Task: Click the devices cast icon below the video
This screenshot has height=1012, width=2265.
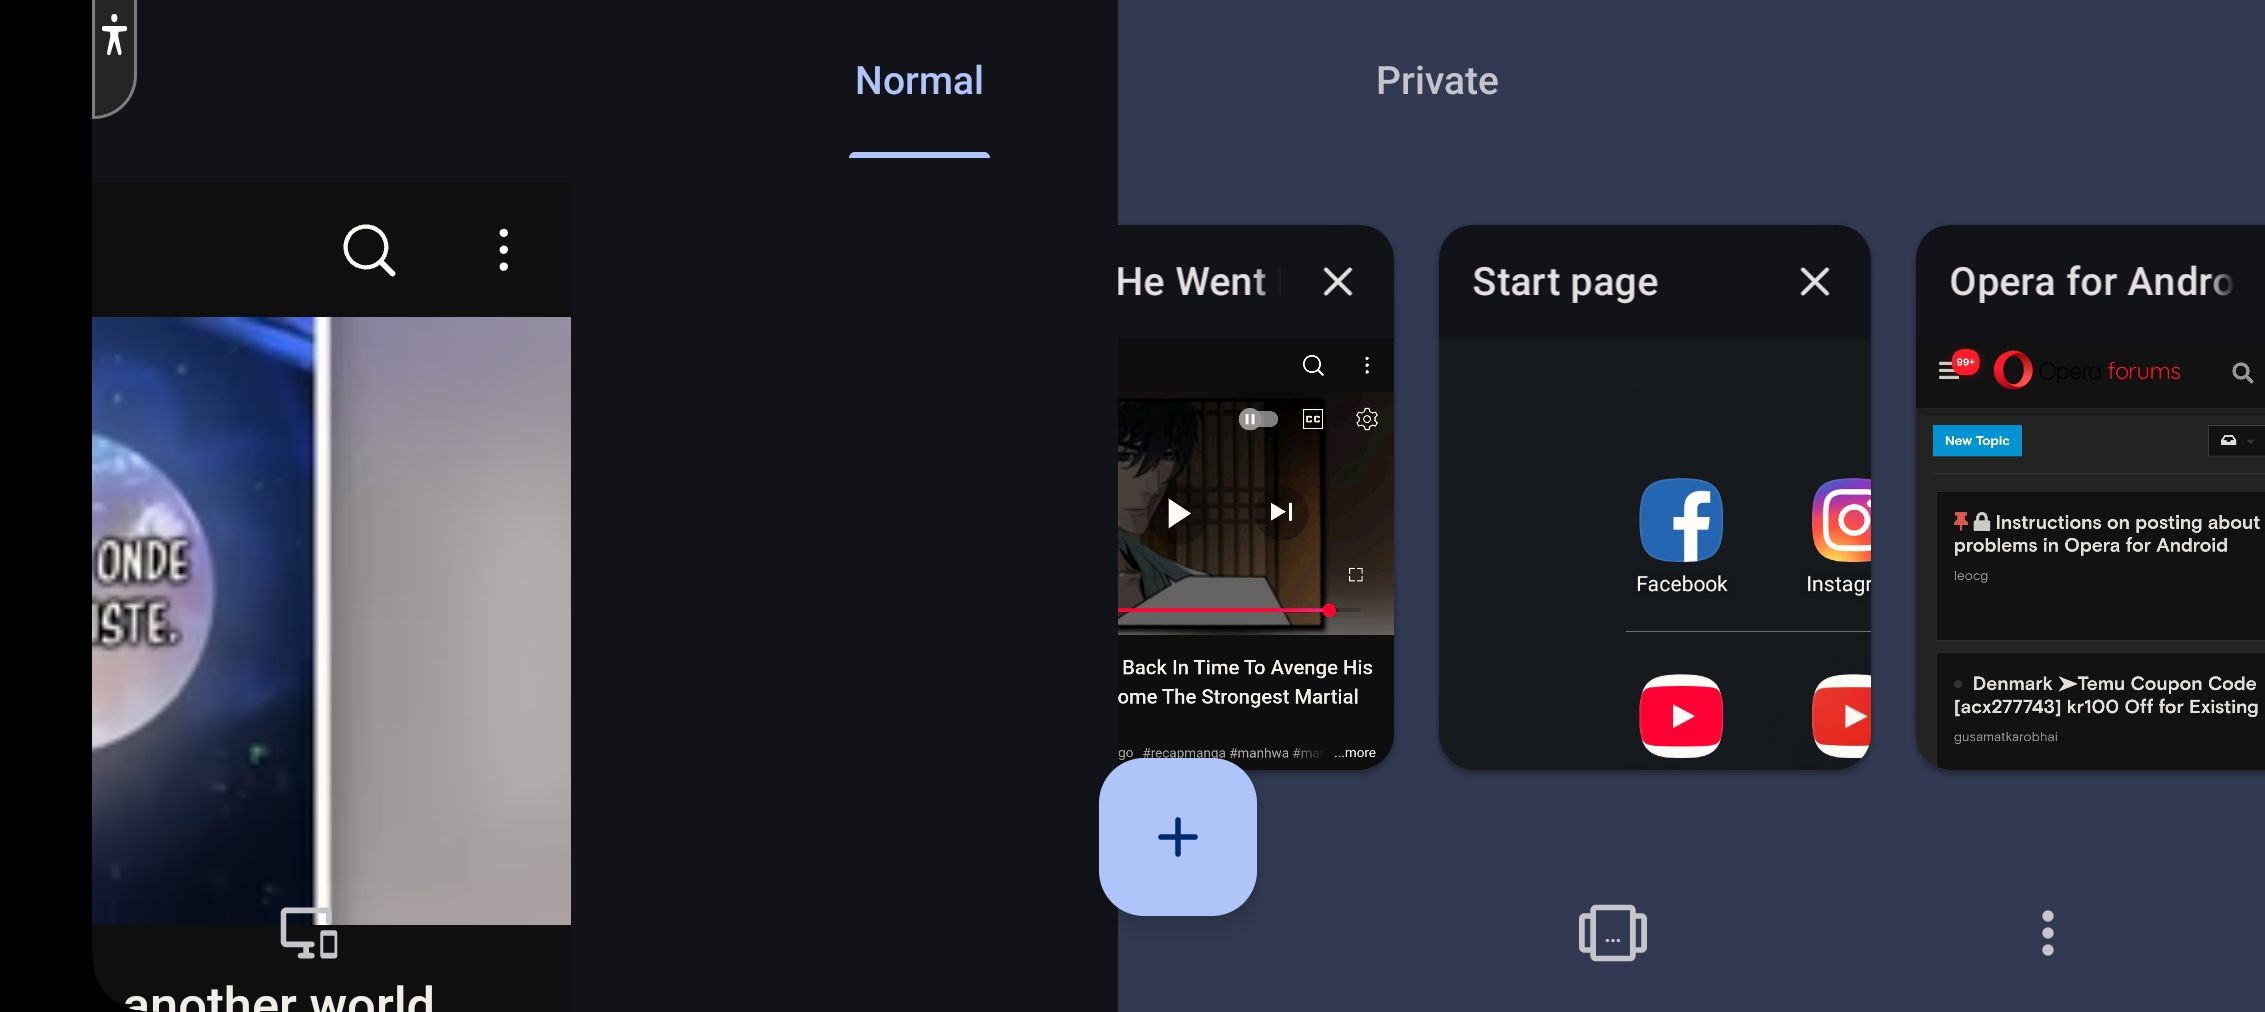Action: click(x=308, y=933)
